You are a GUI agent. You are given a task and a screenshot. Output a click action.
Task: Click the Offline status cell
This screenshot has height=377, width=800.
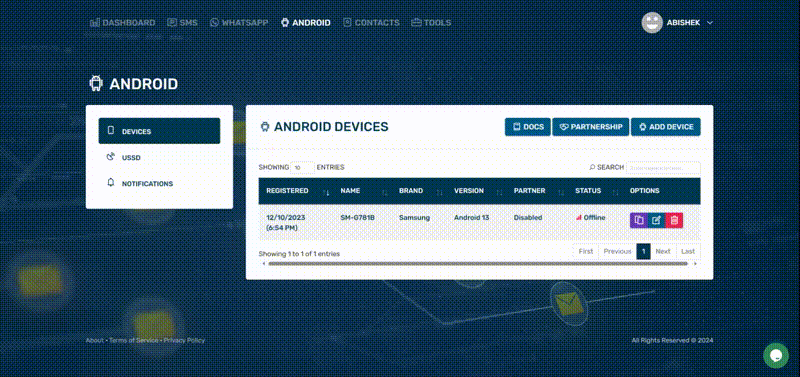(x=591, y=218)
